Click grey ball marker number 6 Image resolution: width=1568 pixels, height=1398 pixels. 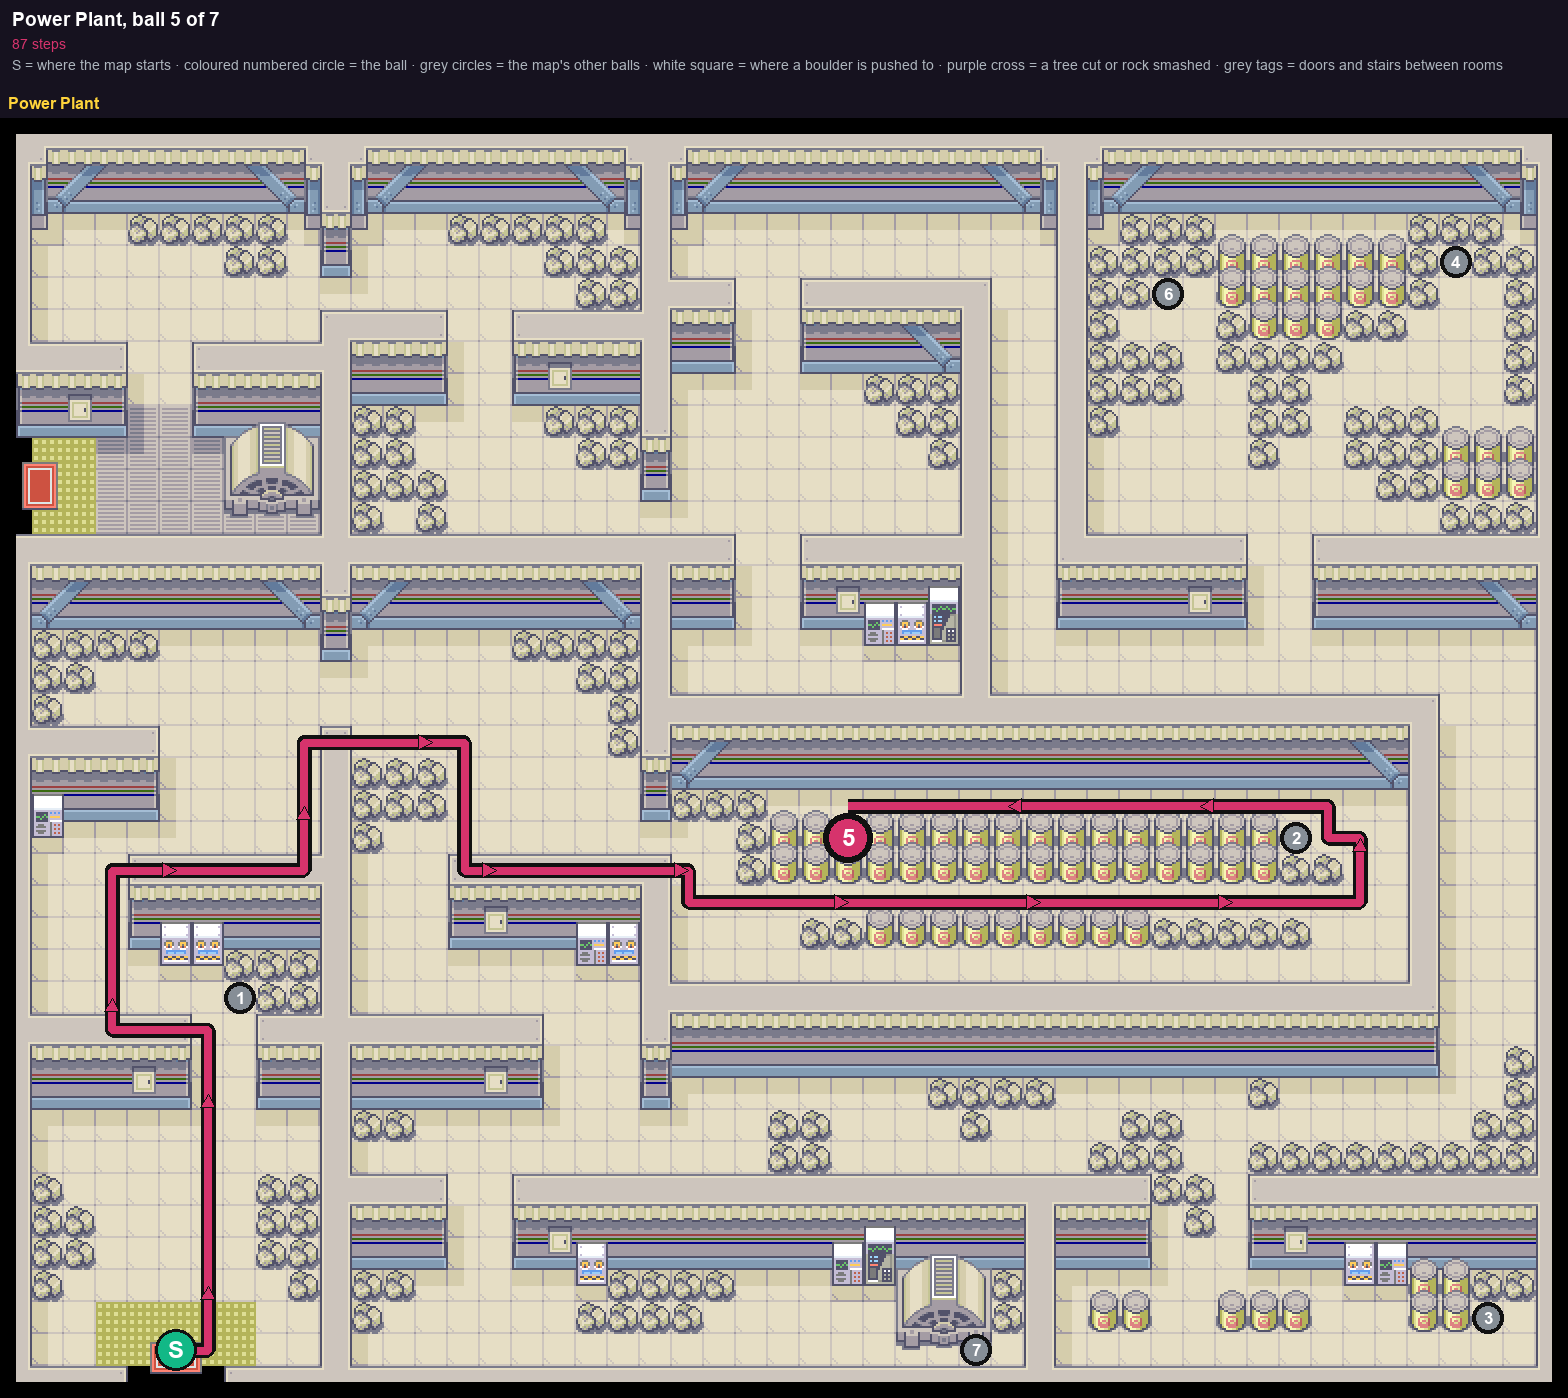[1168, 294]
